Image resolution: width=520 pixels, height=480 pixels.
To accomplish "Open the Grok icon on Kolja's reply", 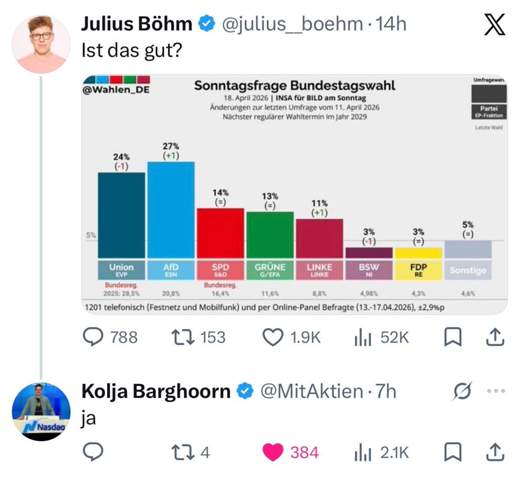I will pyautogui.click(x=463, y=391).
